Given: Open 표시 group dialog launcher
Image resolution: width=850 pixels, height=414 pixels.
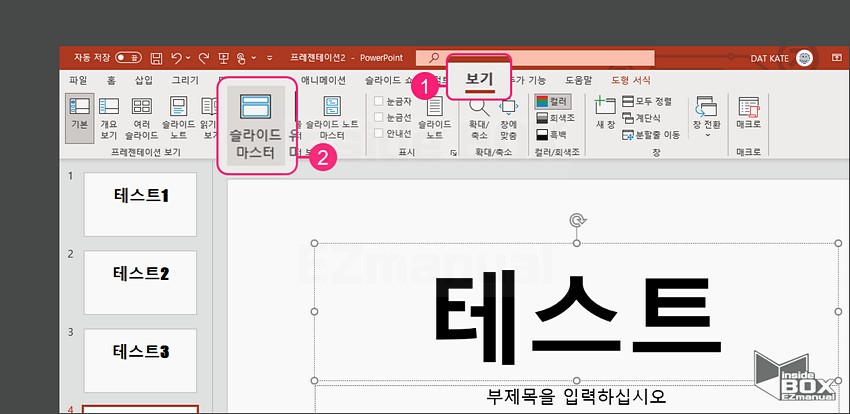Looking at the screenshot, I should (x=453, y=153).
